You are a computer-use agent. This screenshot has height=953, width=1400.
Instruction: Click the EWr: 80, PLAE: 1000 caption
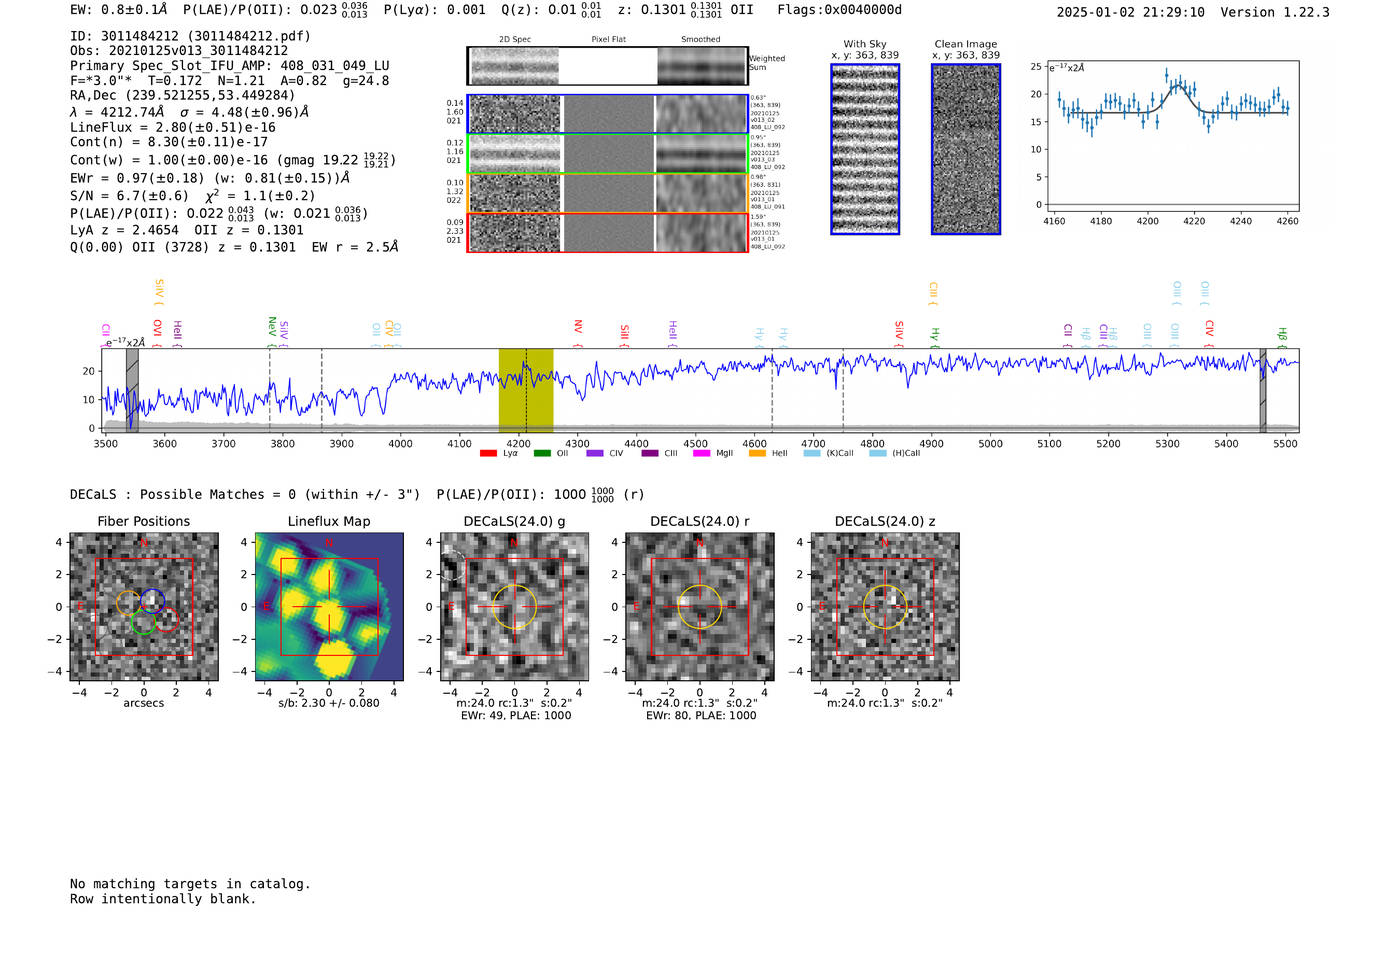(x=700, y=716)
